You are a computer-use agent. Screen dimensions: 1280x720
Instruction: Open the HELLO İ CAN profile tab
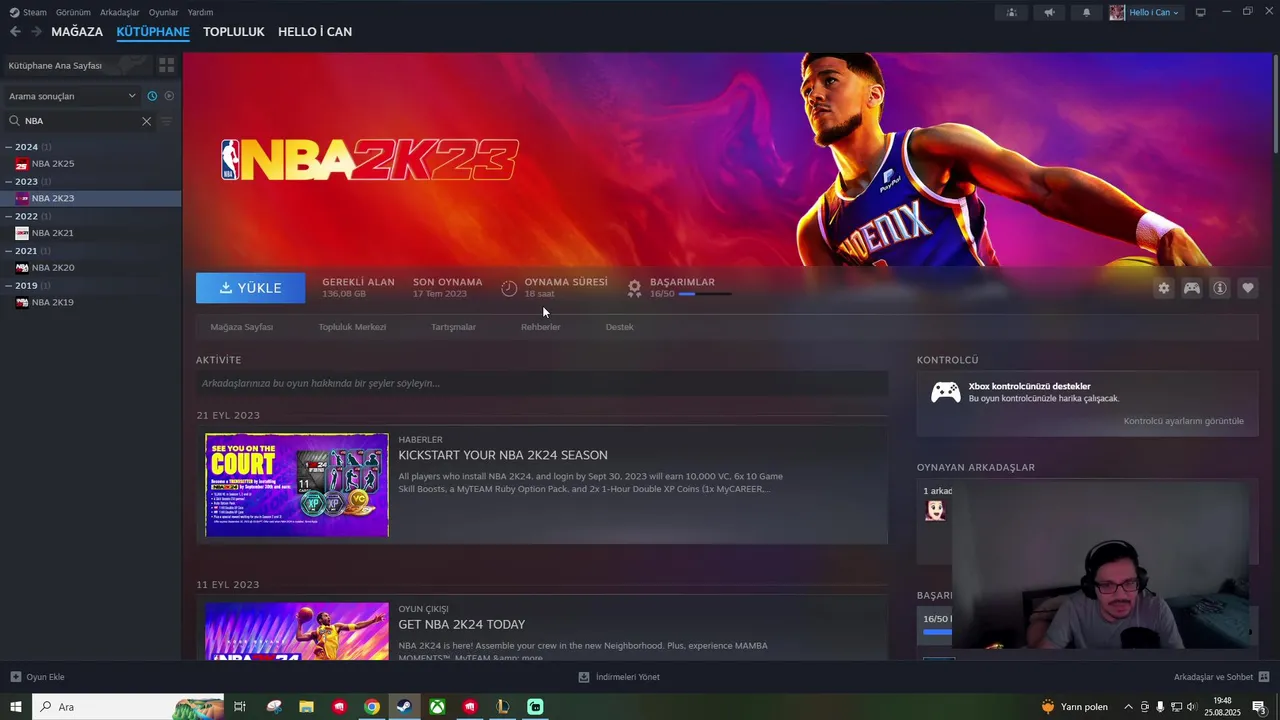pyautogui.click(x=315, y=32)
